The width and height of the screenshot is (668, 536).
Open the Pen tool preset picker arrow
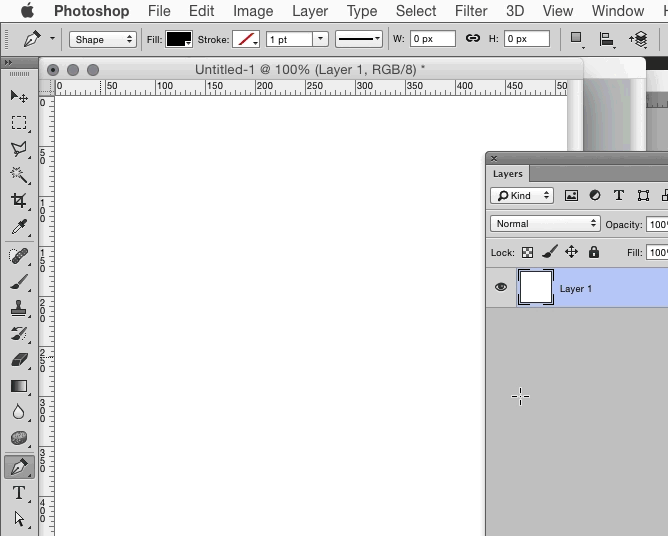(52, 38)
